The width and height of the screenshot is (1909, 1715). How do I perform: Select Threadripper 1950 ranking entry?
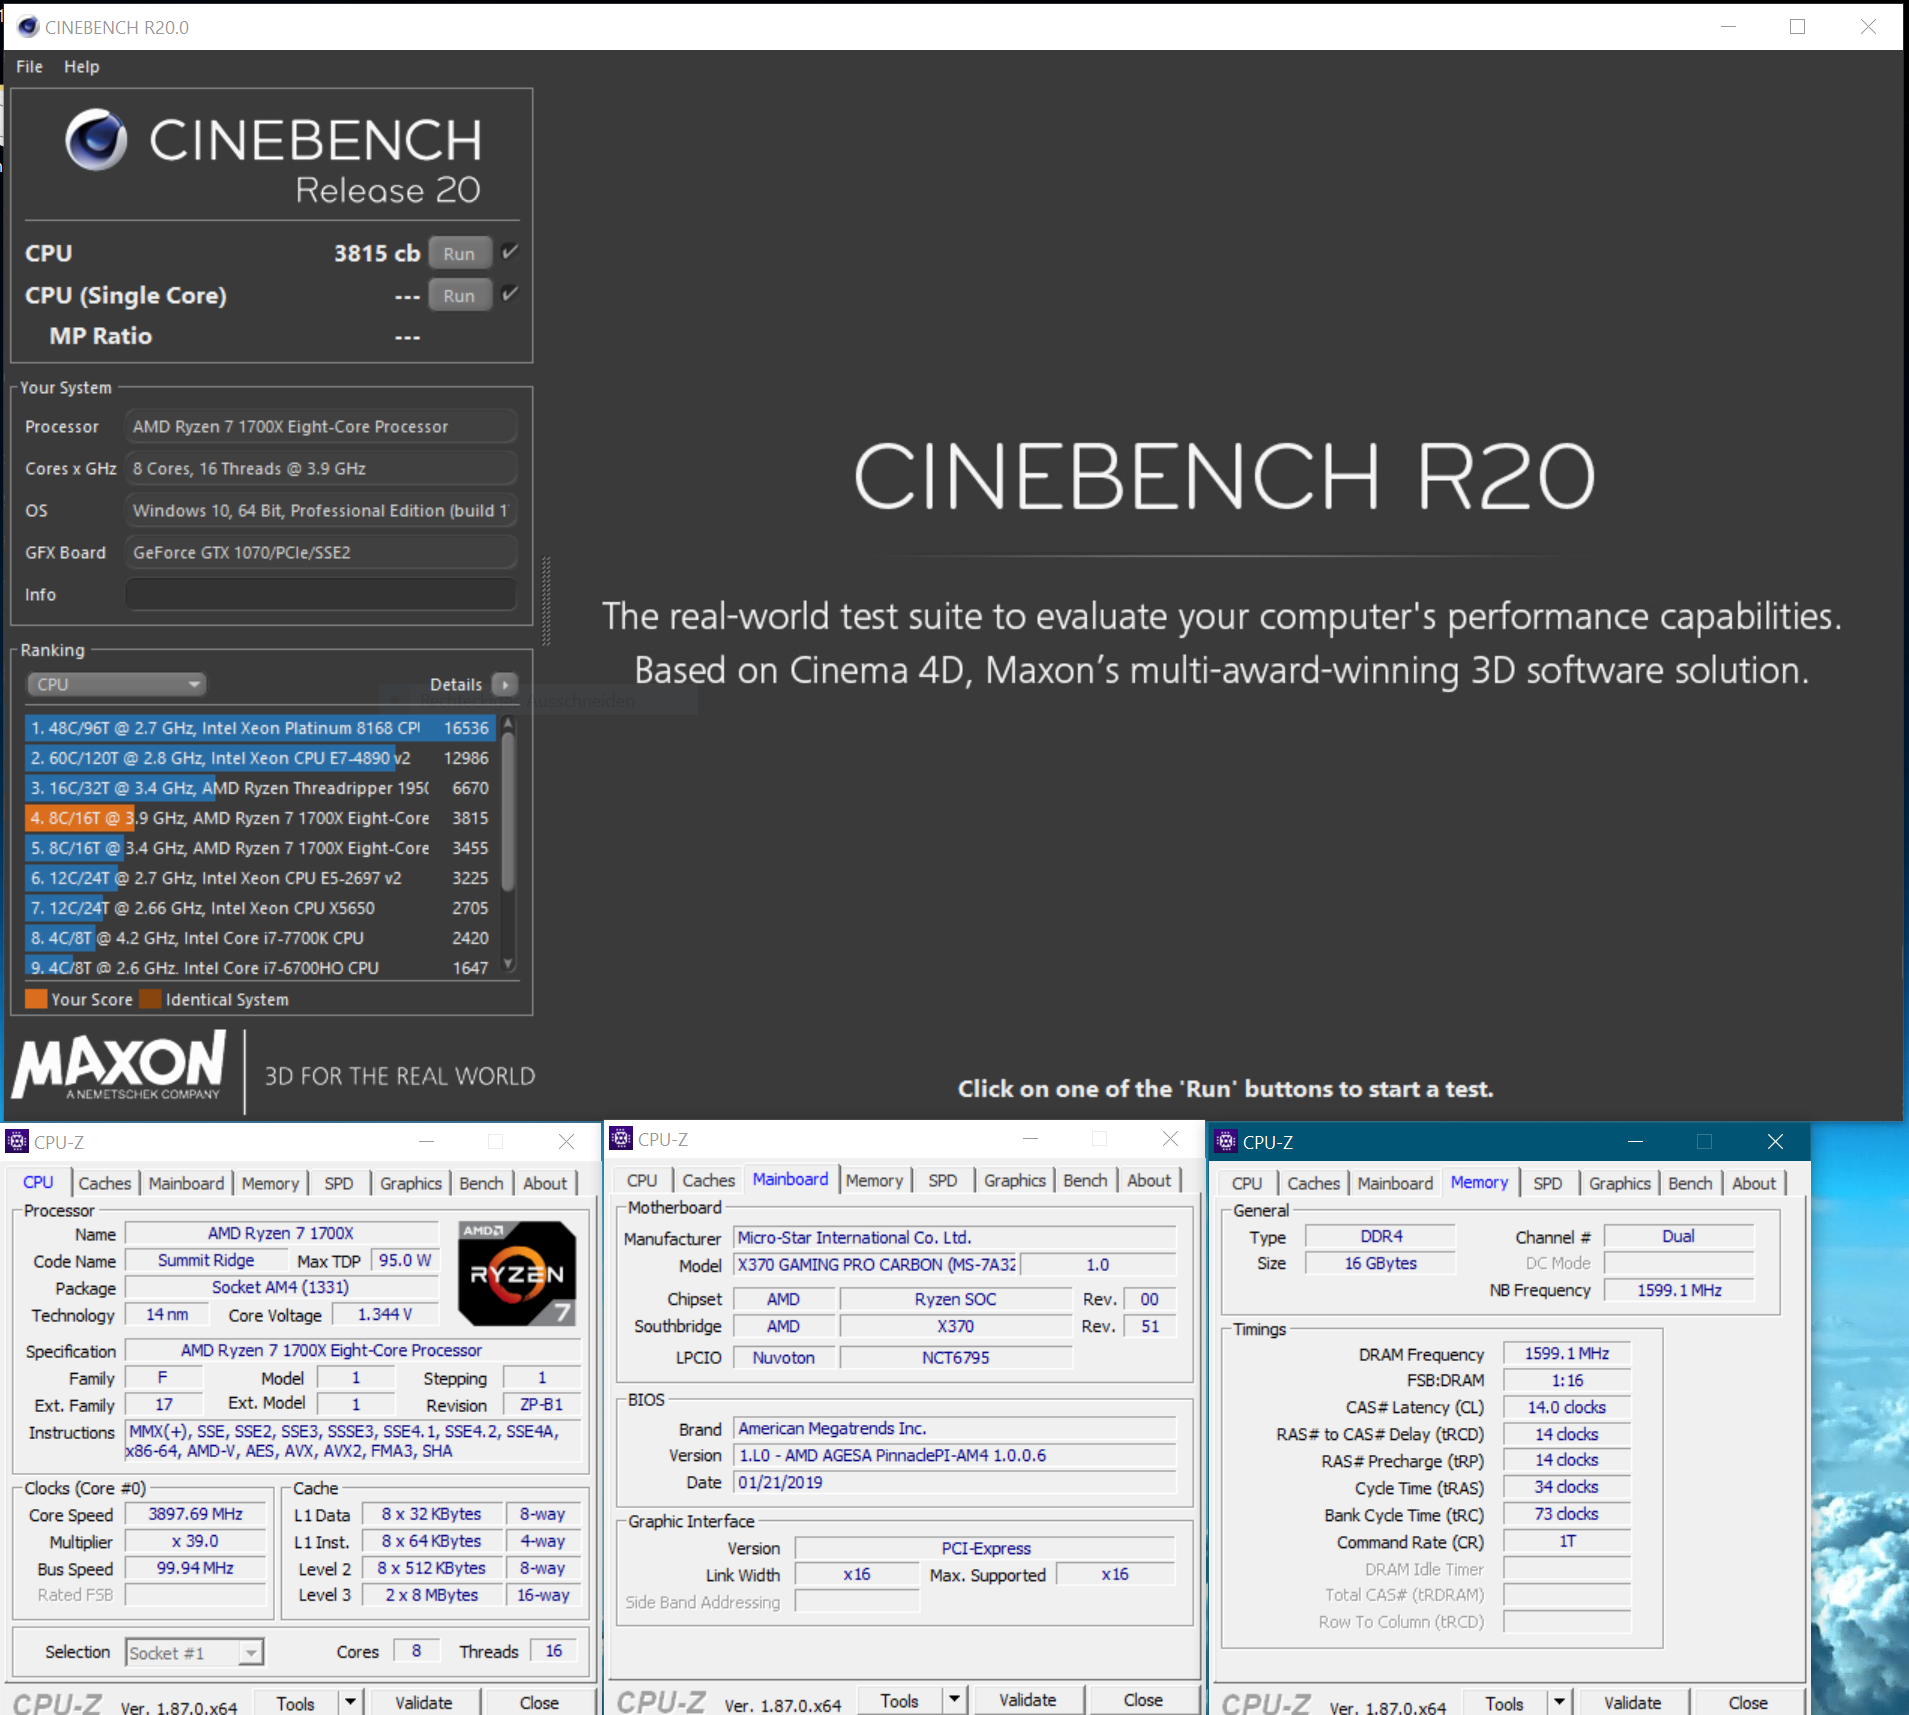click(x=260, y=788)
